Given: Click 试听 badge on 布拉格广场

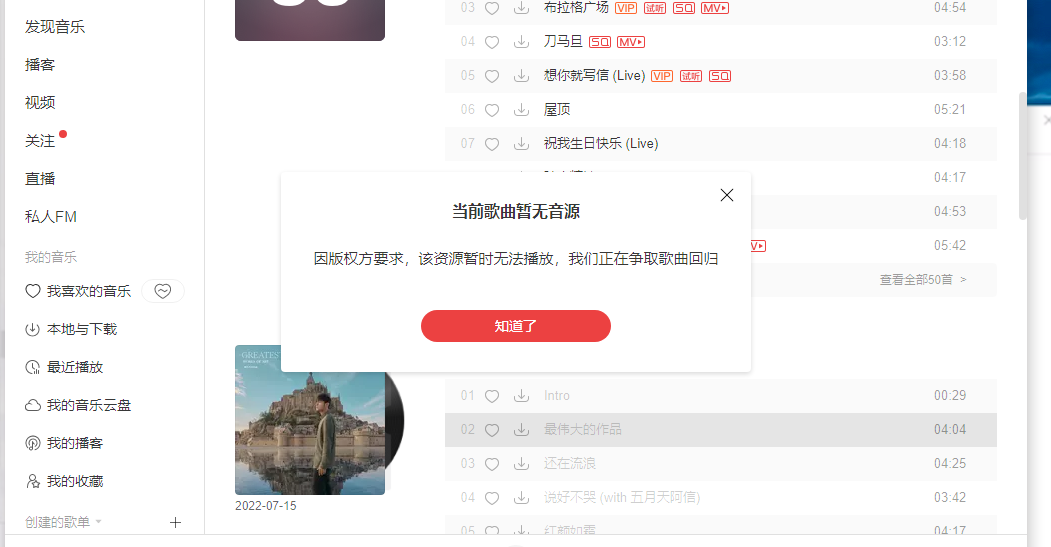Looking at the screenshot, I should 655,8.
